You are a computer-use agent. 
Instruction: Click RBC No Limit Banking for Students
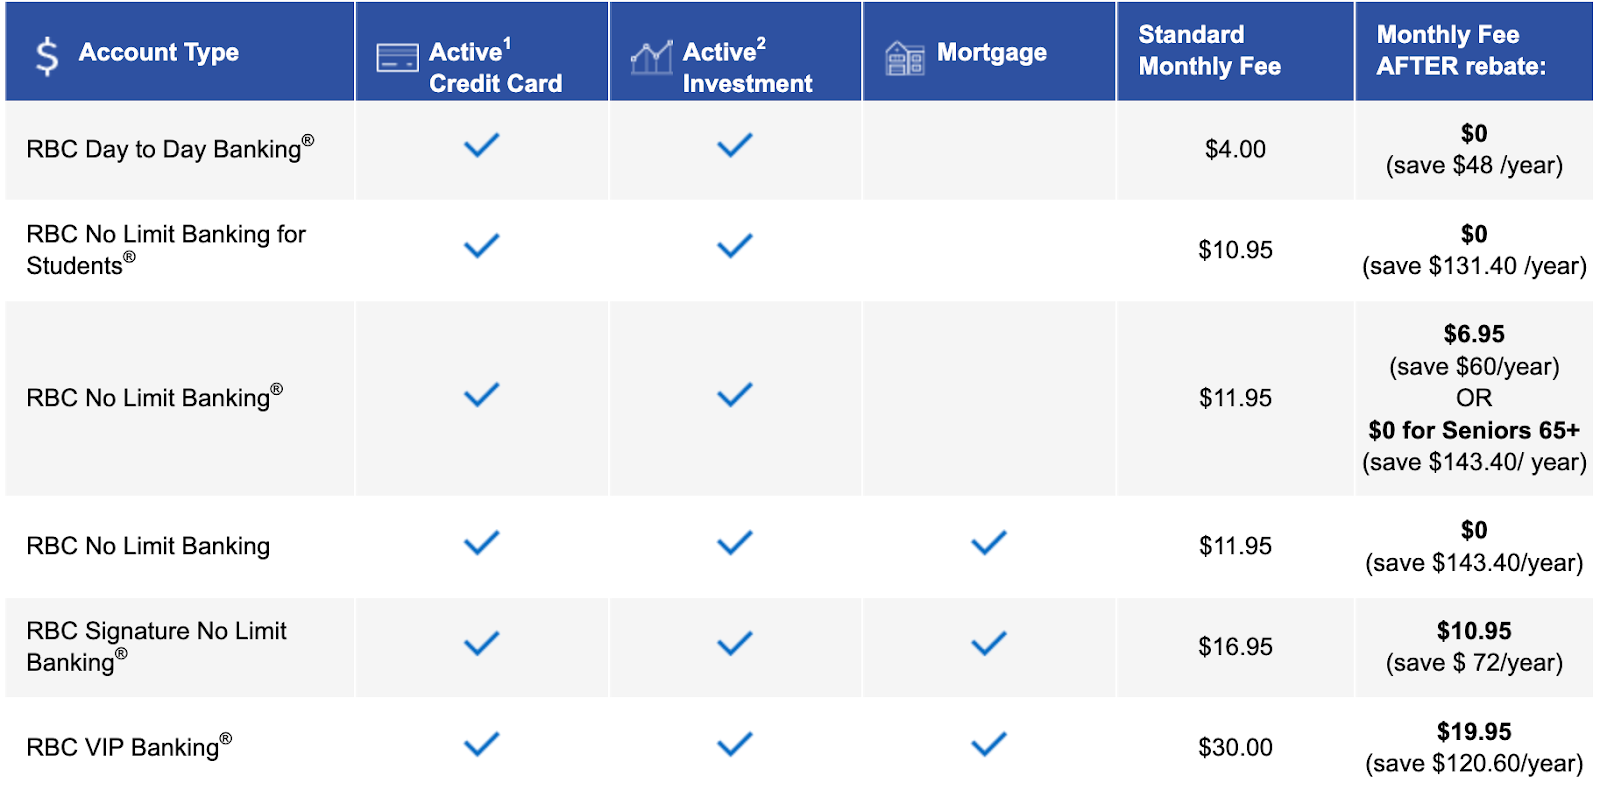point(165,249)
